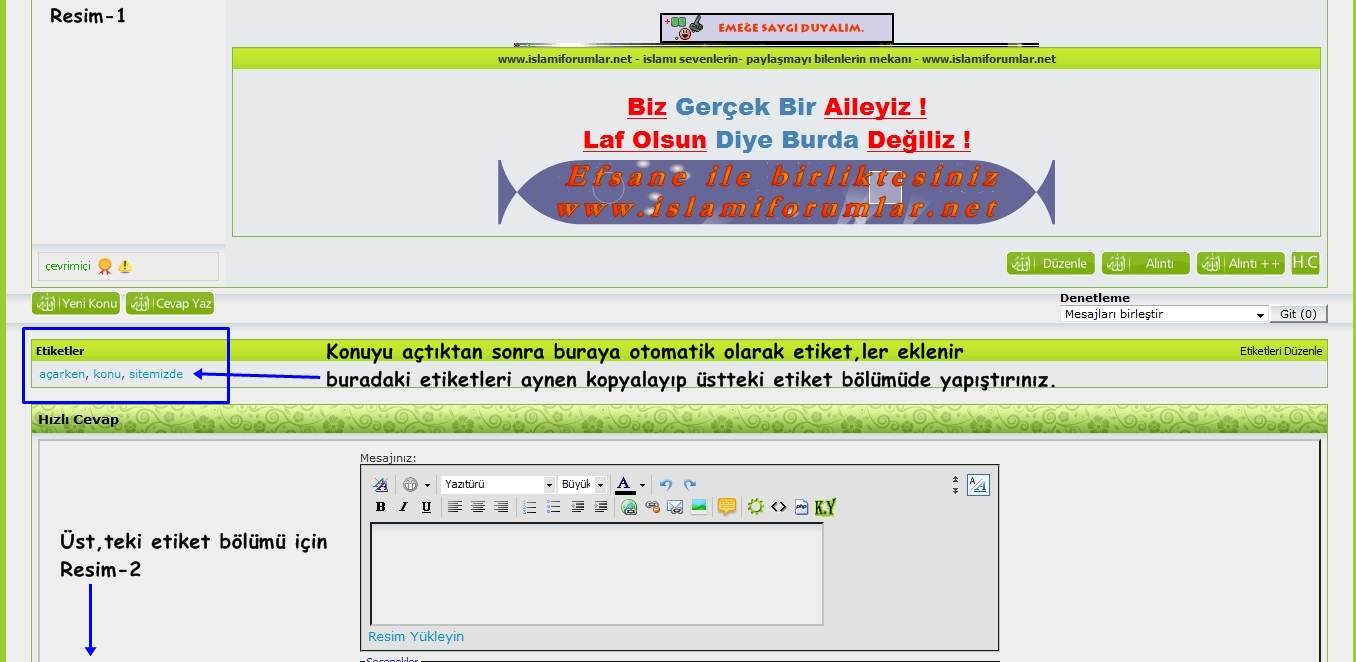Screen dimensions: 1356x662
Task: Open the smilies picker in the editor
Action: click(x=410, y=485)
